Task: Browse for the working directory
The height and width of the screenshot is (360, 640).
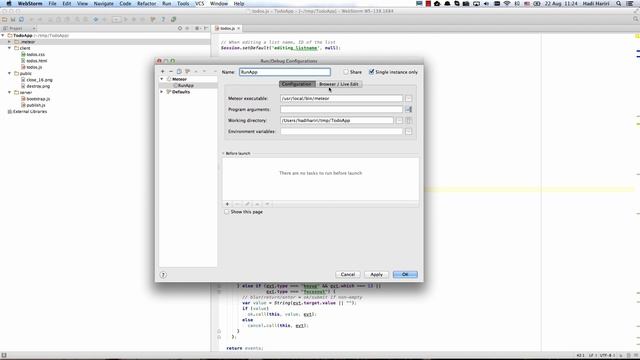Action: tap(399, 120)
